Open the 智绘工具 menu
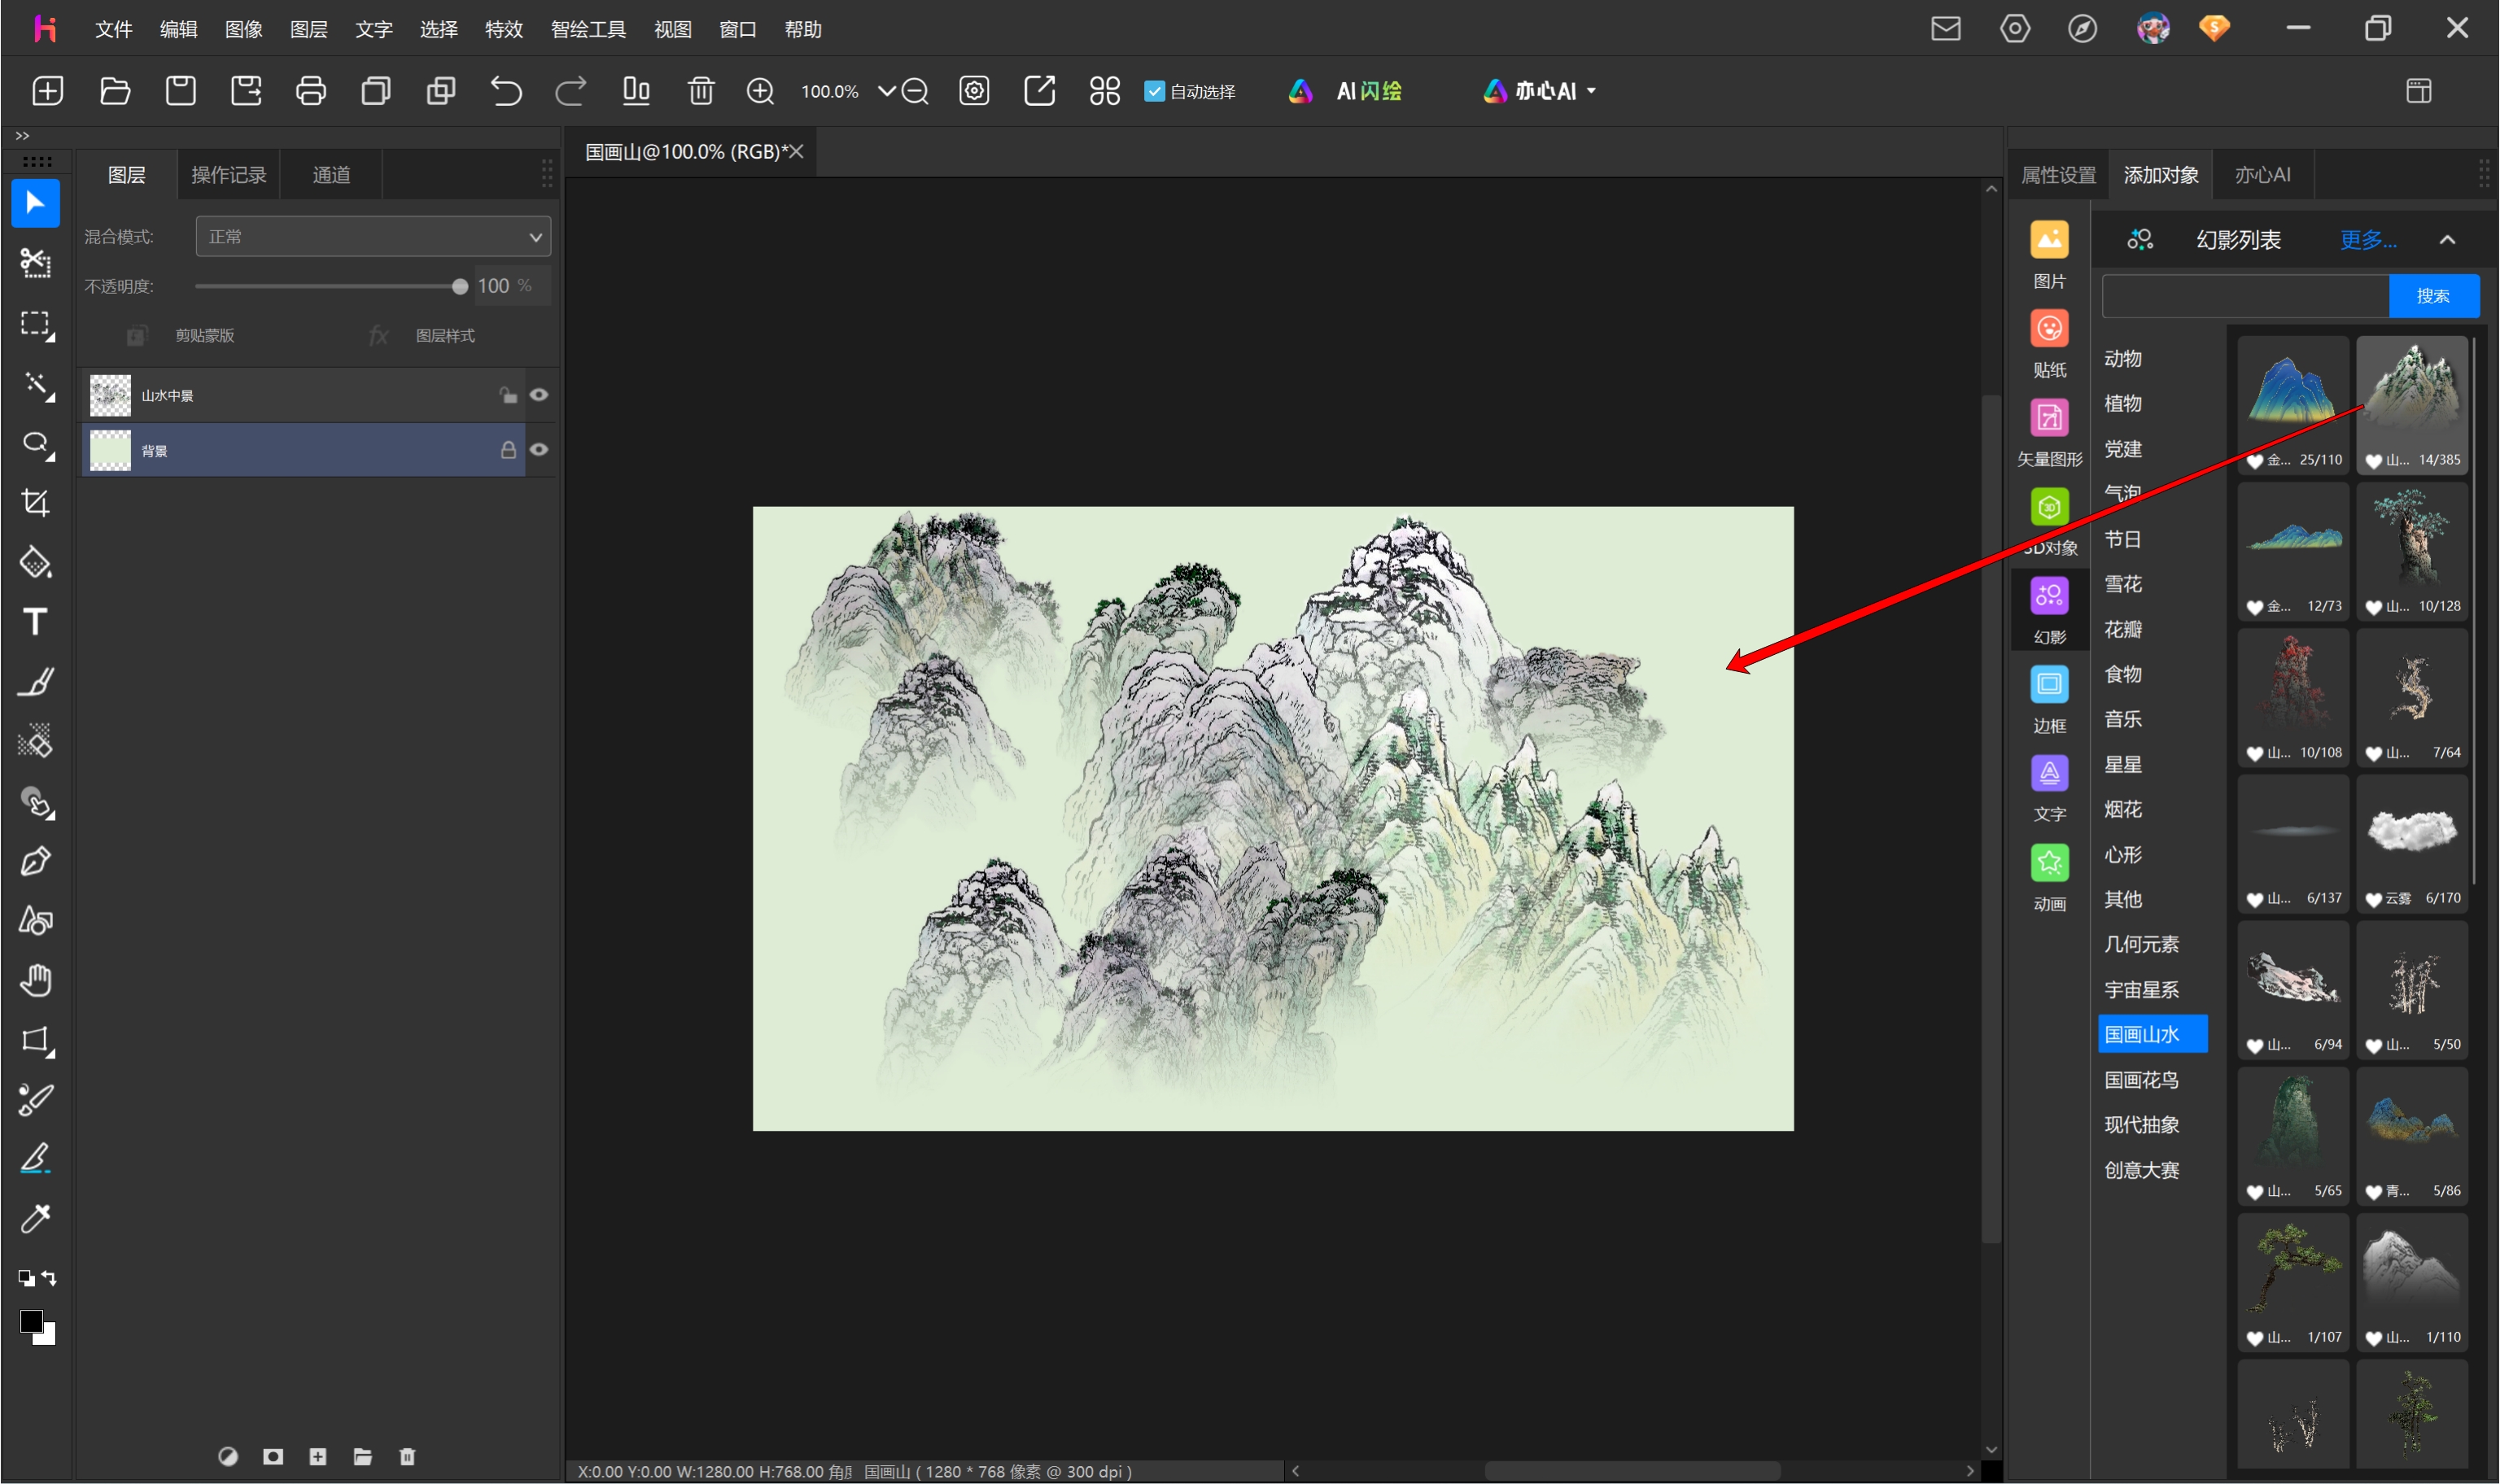The height and width of the screenshot is (1484, 2500). (588, 29)
